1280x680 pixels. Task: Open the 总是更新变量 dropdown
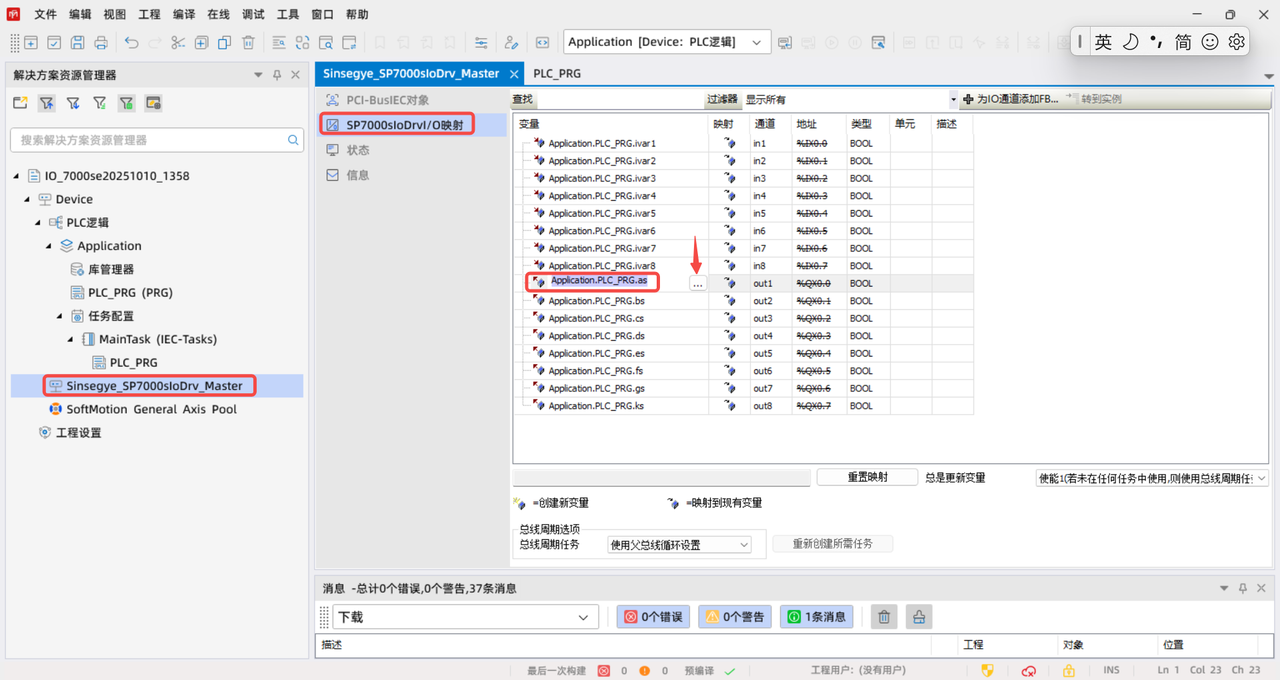click(1152, 478)
